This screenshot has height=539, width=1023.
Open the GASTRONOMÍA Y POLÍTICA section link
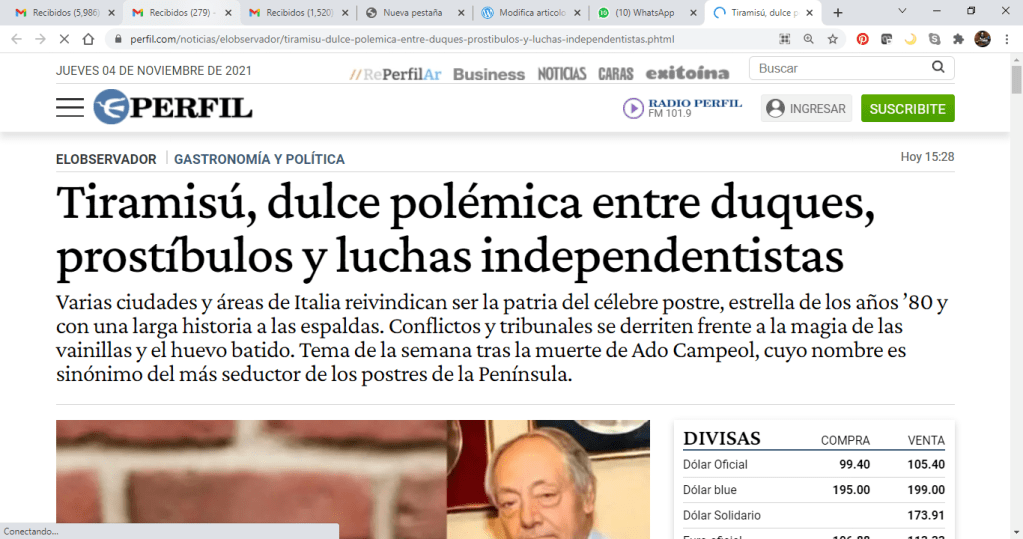259,159
